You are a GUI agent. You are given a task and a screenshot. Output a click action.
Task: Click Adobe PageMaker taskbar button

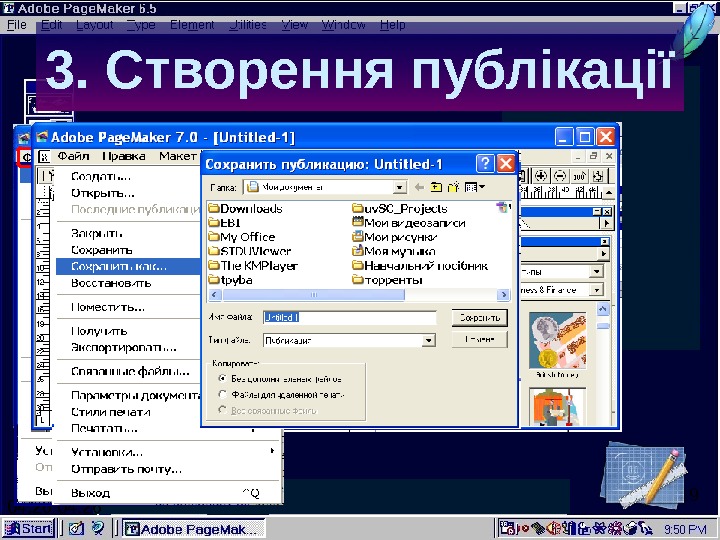193,529
